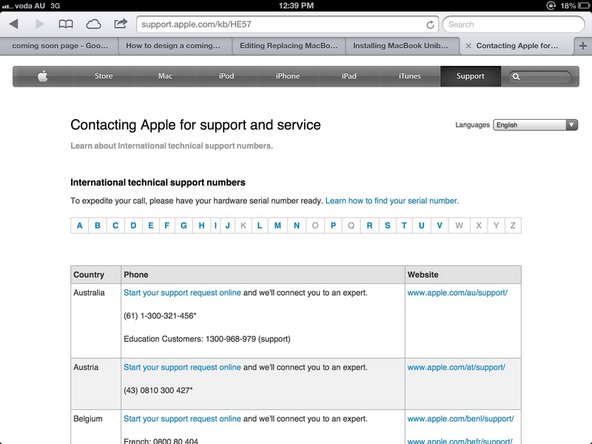Open iCloud tabs cloud icon
Image resolution: width=592 pixels, height=444 pixels.
tap(93, 25)
